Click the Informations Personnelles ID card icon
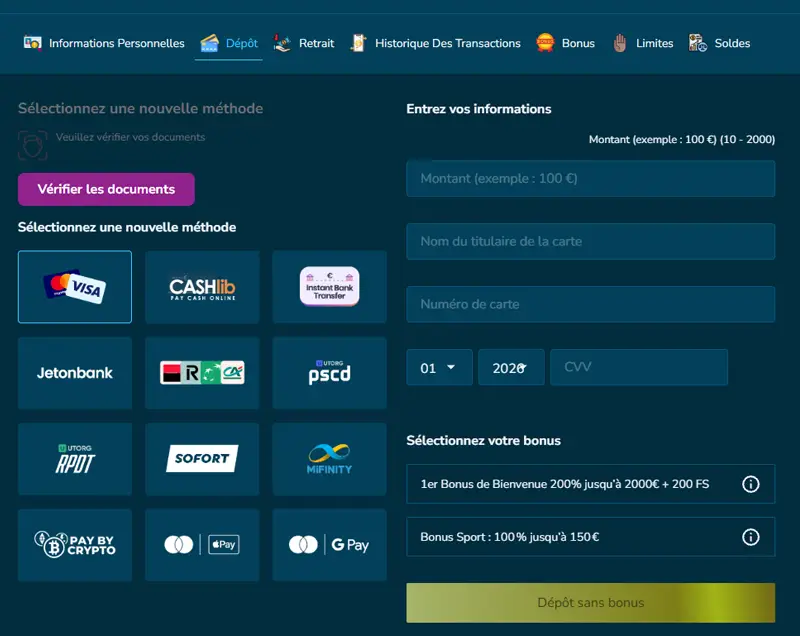The width and height of the screenshot is (800, 636). click(x=33, y=43)
